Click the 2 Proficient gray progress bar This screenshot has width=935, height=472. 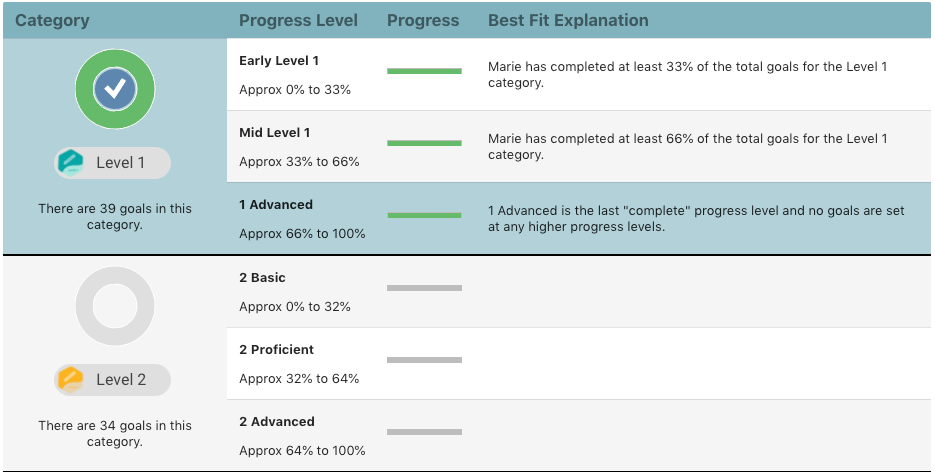tap(424, 360)
